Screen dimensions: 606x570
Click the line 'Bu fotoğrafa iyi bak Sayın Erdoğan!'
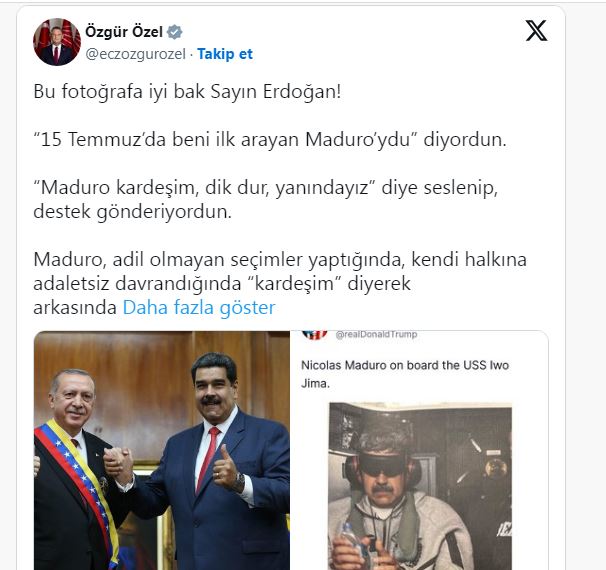tap(187, 92)
